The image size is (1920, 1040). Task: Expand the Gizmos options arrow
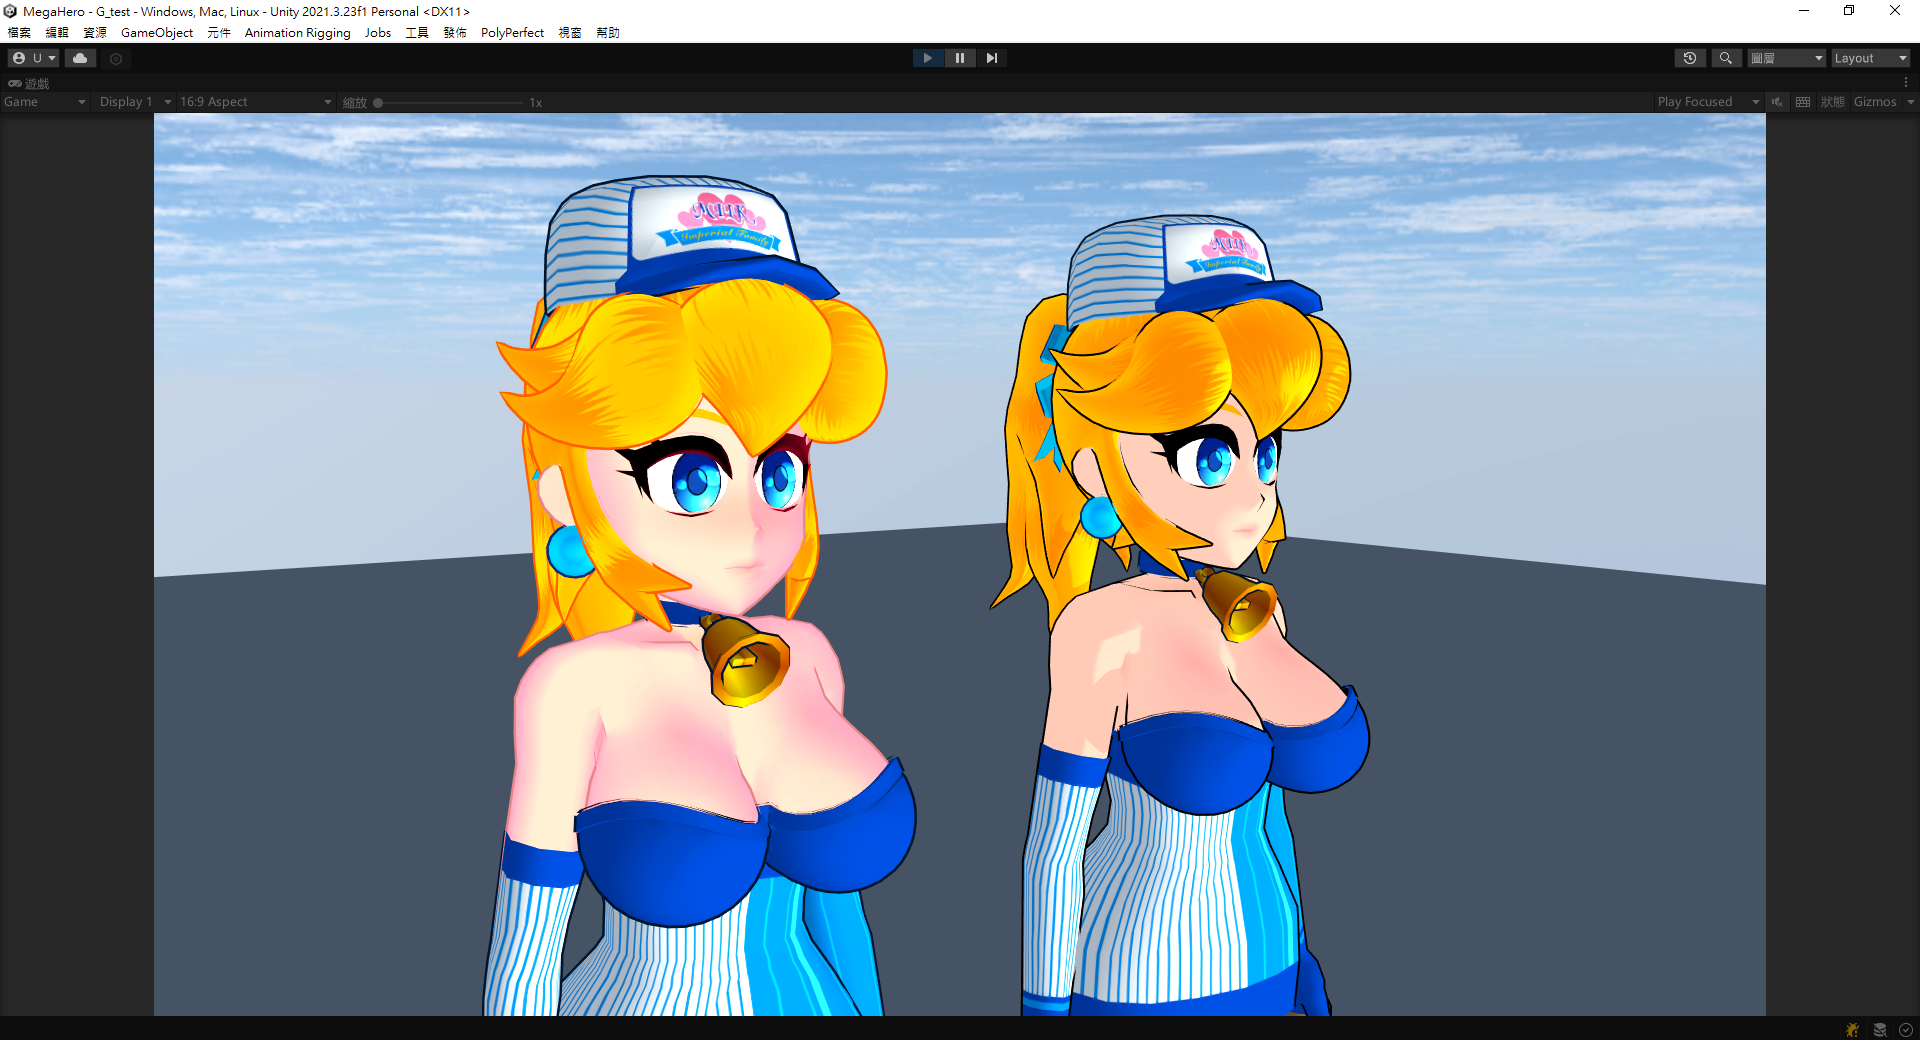click(x=1910, y=102)
